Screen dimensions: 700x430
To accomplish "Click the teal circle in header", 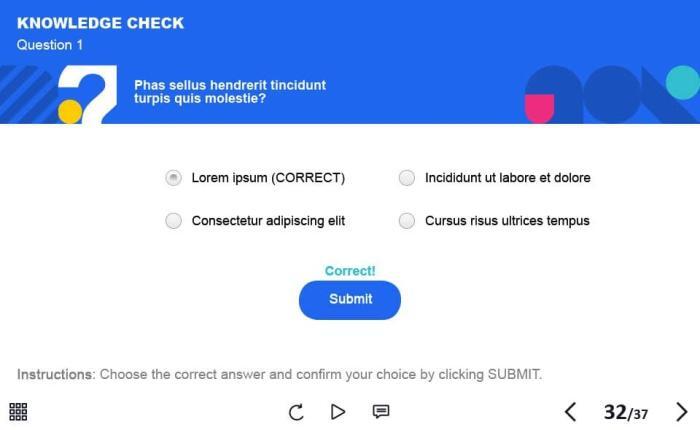I will point(682,83).
